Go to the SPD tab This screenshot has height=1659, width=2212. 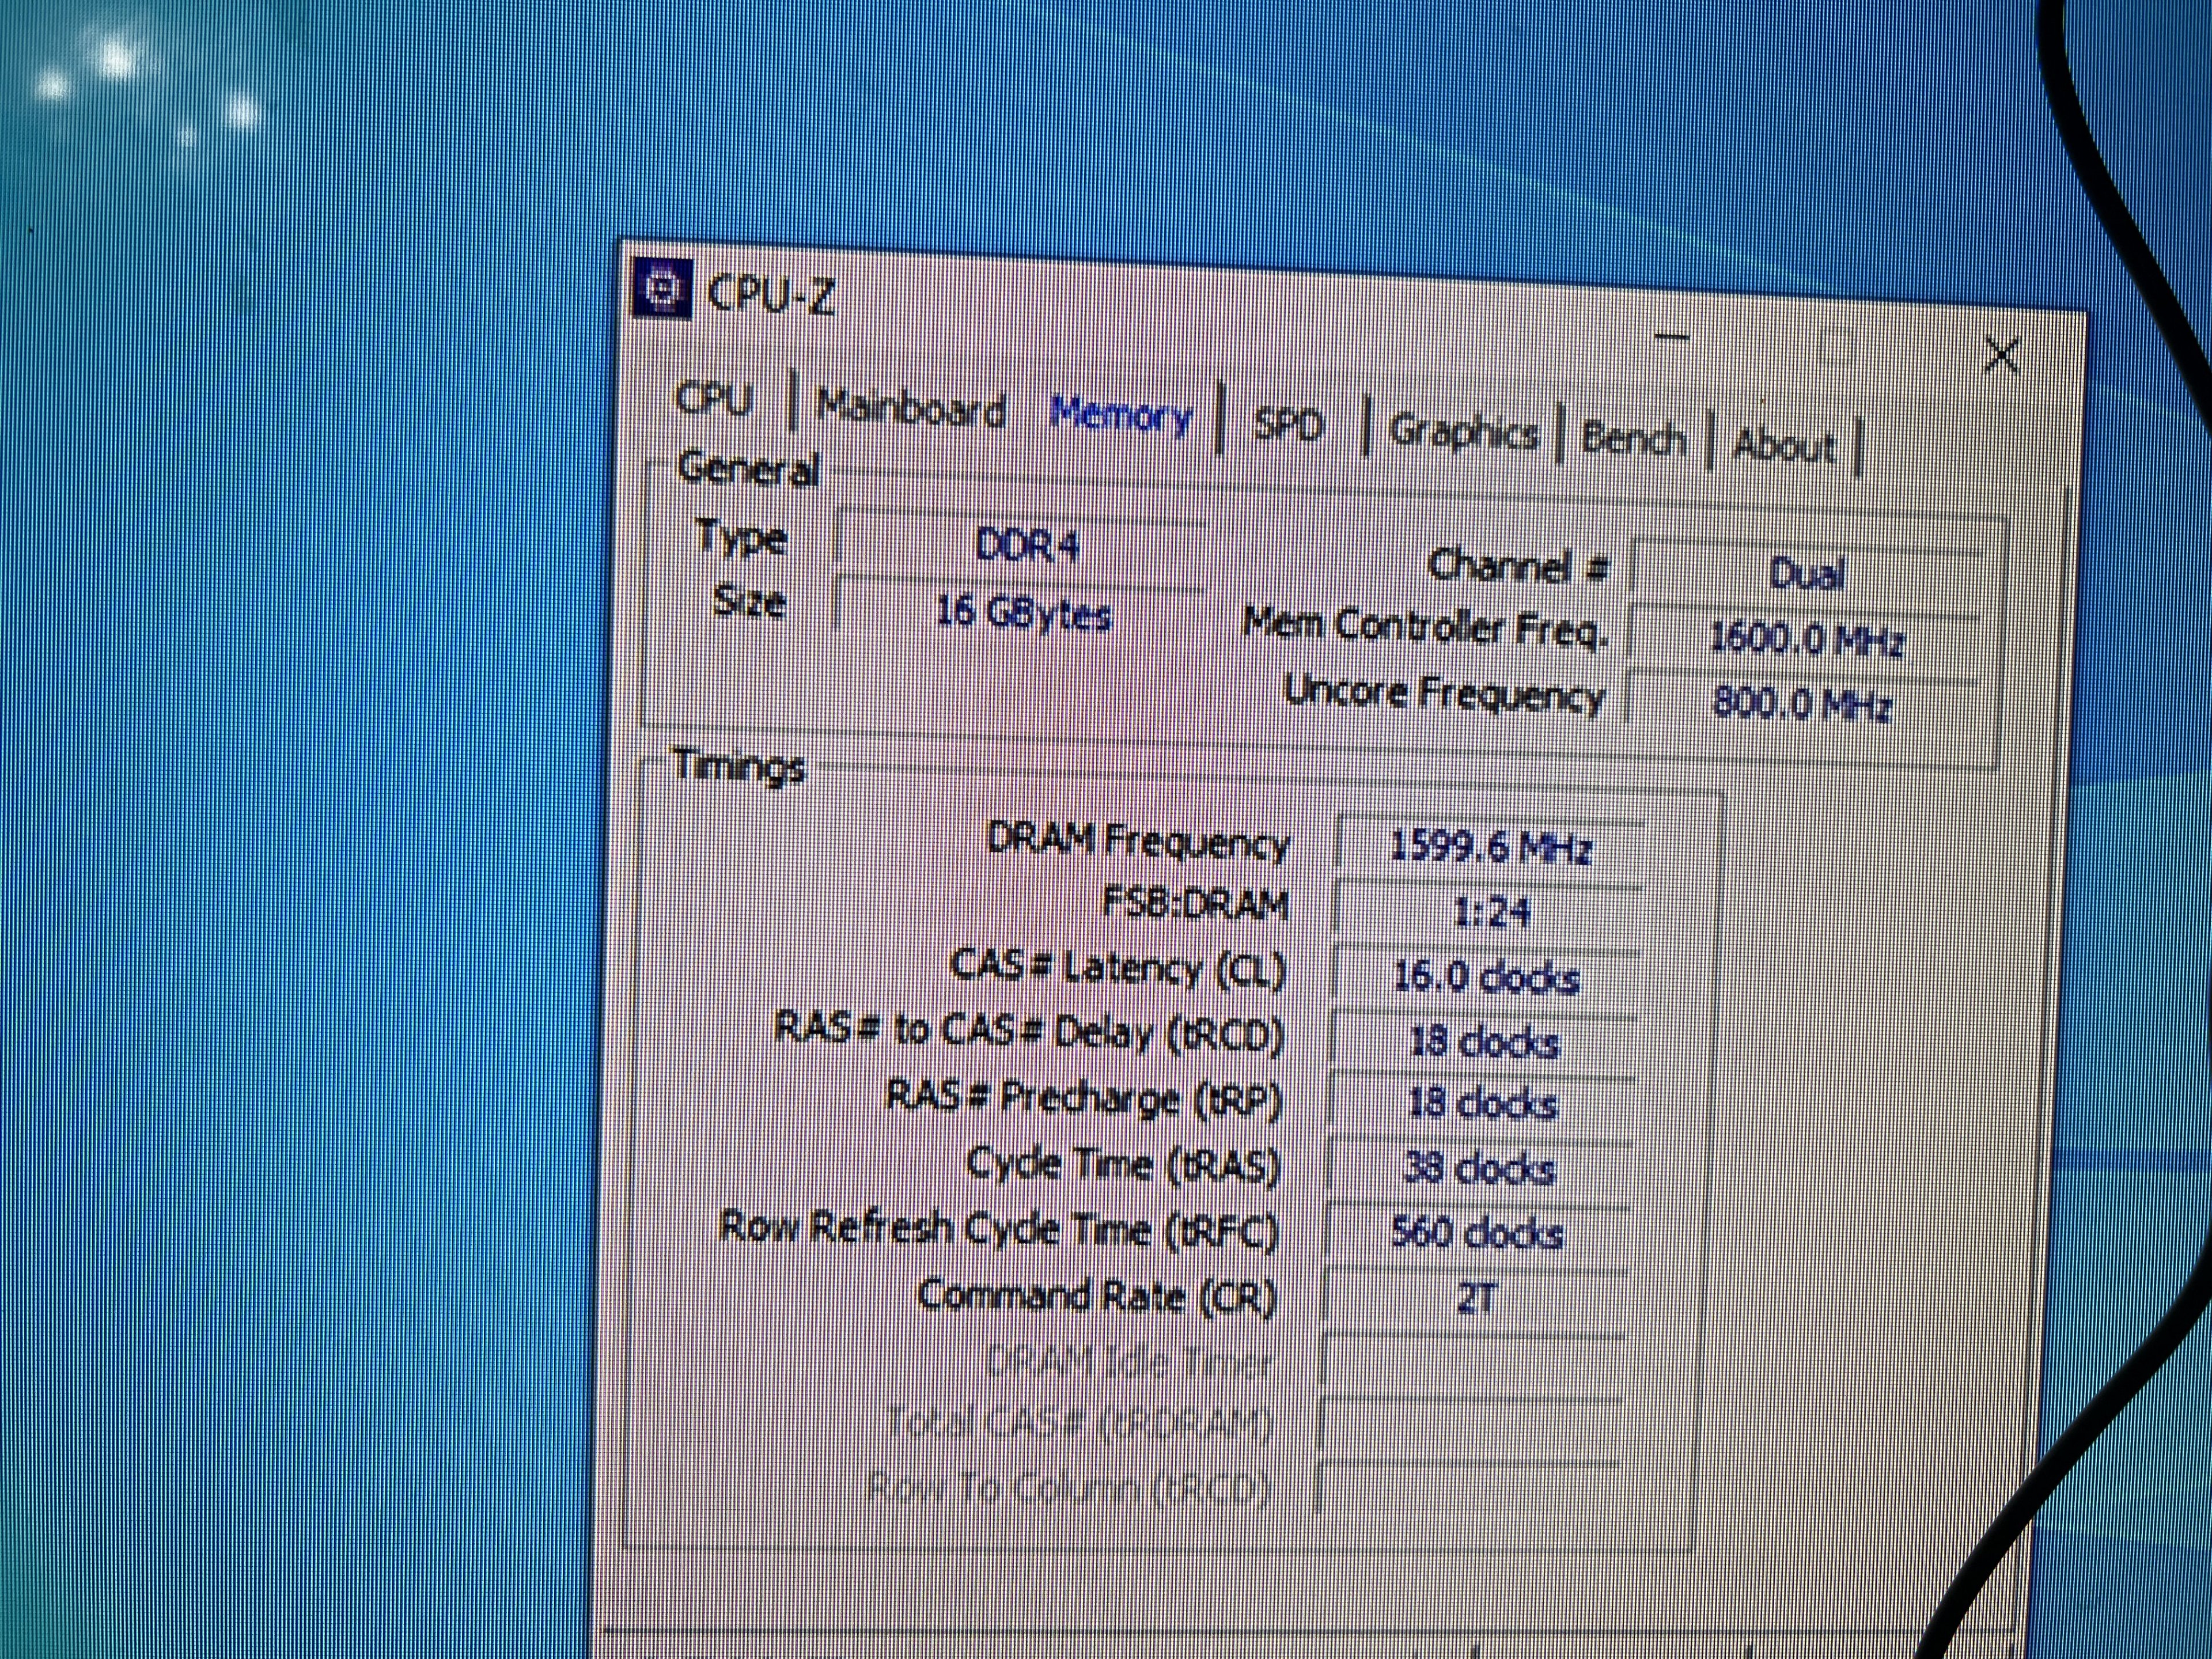(x=1287, y=425)
